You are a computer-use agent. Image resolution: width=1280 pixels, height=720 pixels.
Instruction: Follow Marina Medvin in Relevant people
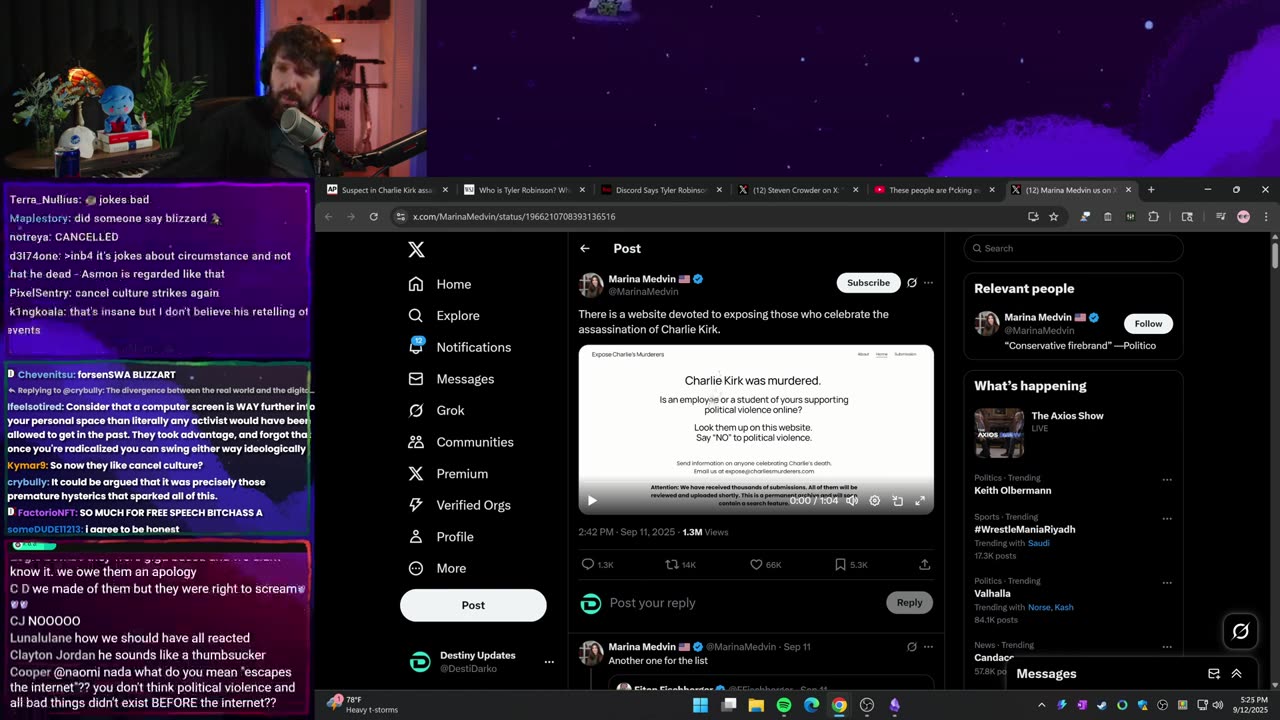1148,324
